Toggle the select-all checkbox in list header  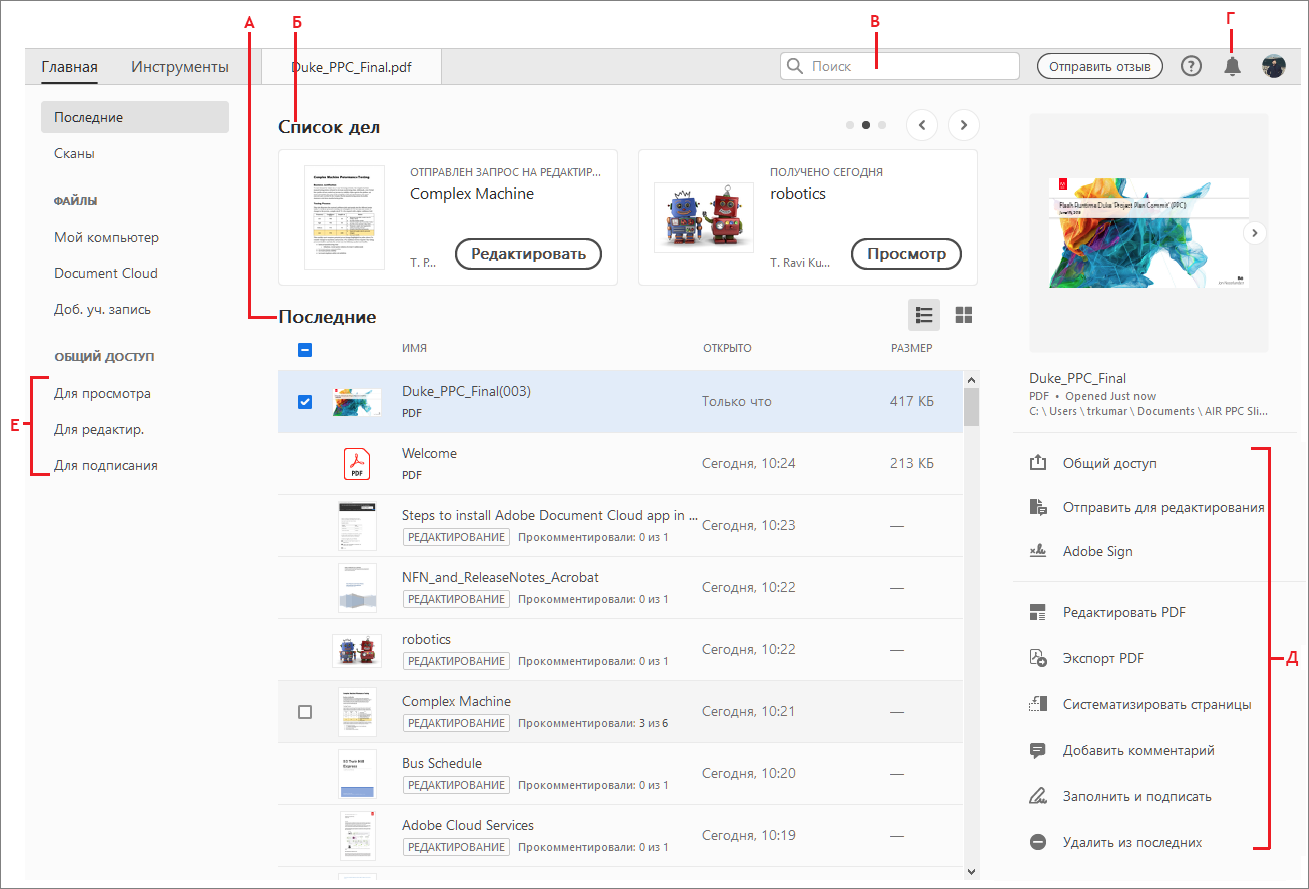[305, 350]
